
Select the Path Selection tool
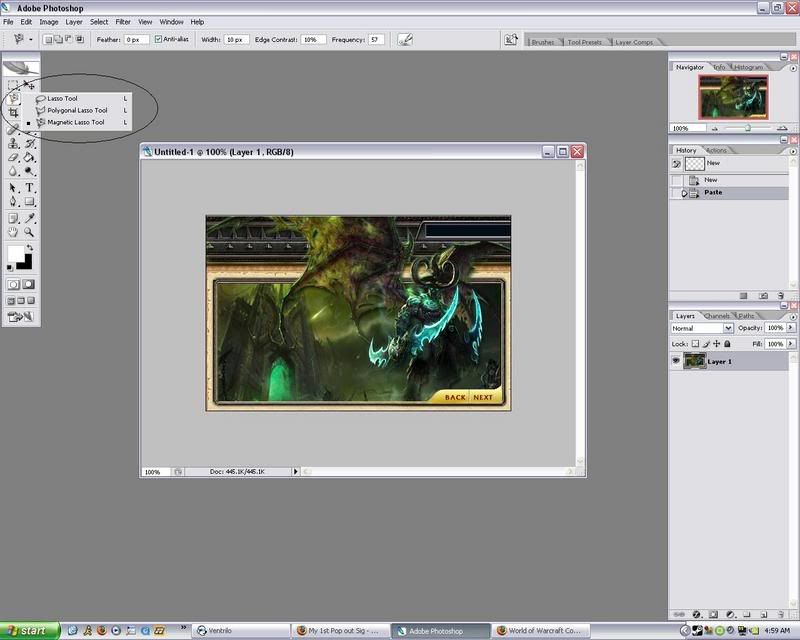pyautogui.click(x=13, y=188)
